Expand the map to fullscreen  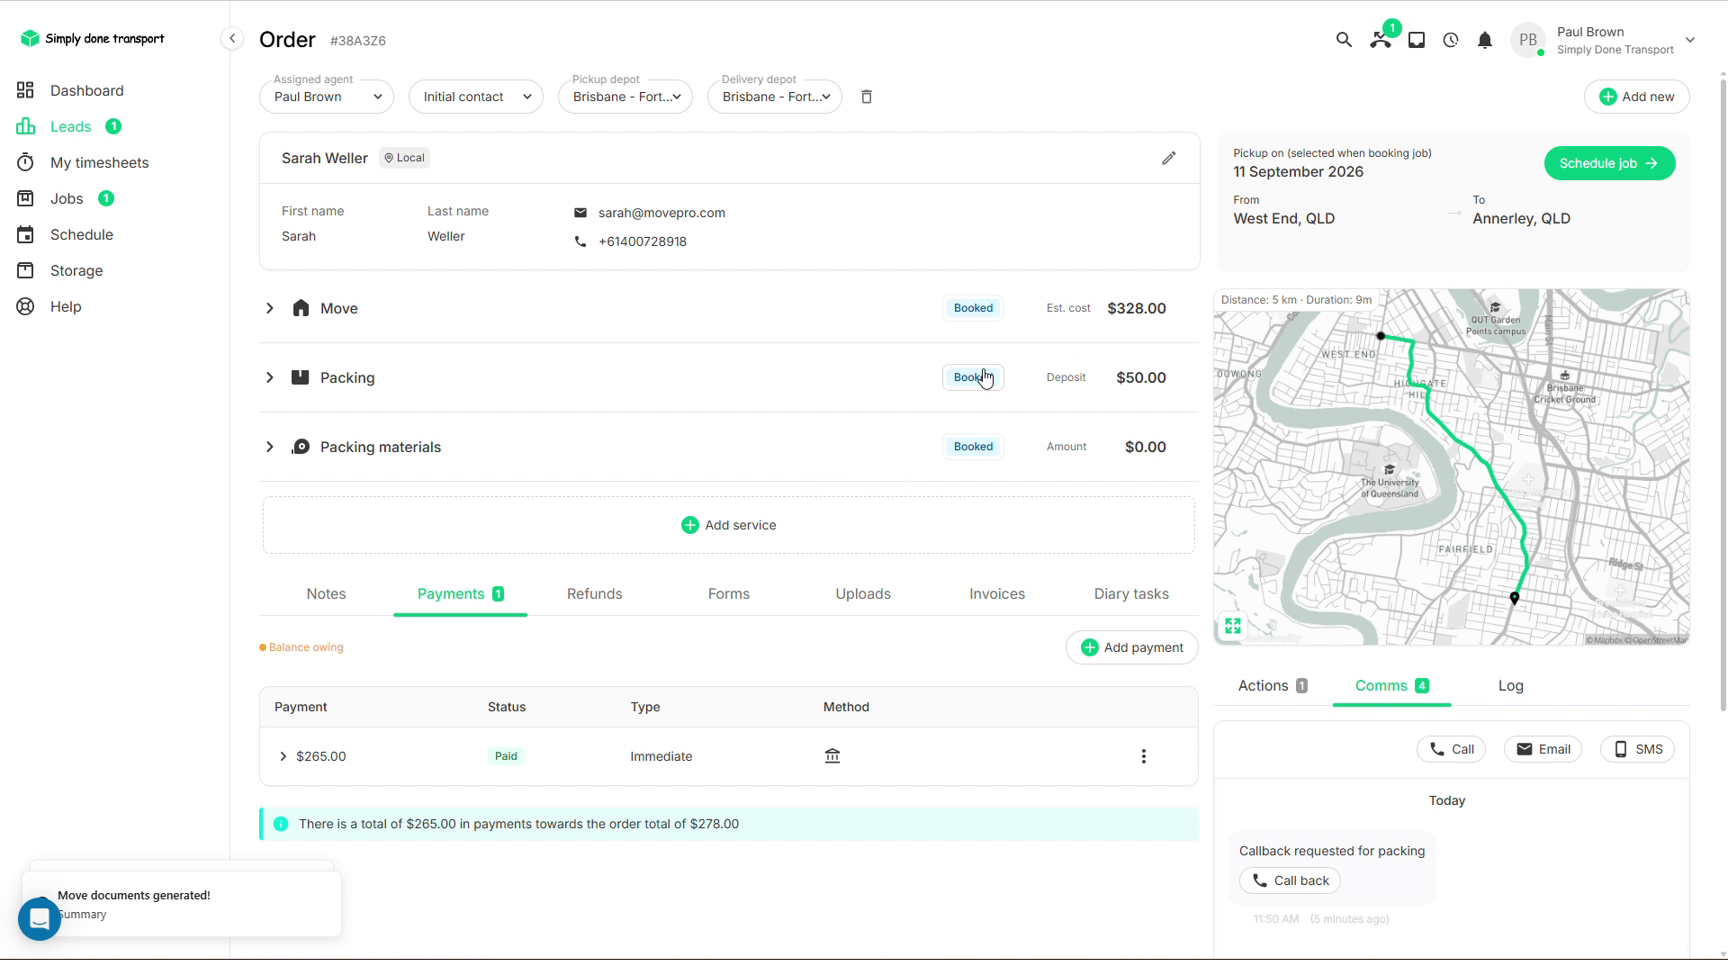pos(1233,626)
